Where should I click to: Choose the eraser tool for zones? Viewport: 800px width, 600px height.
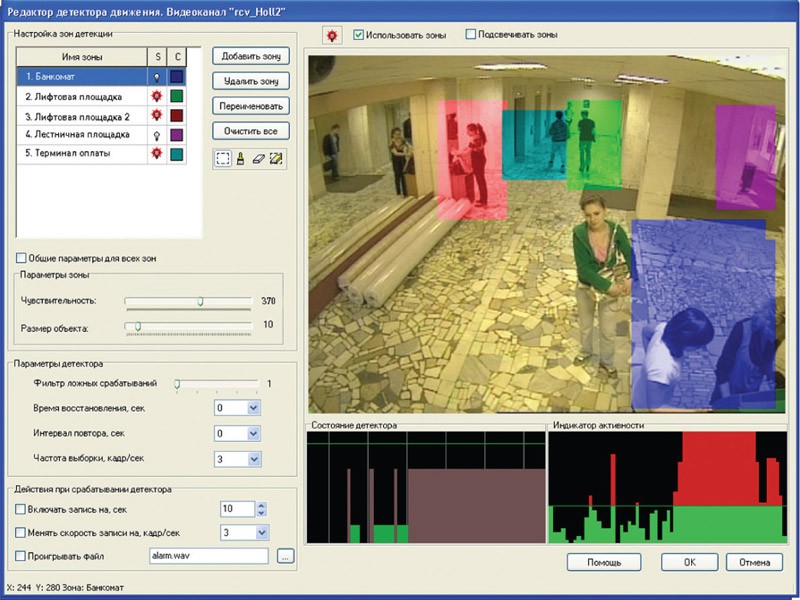(259, 158)
